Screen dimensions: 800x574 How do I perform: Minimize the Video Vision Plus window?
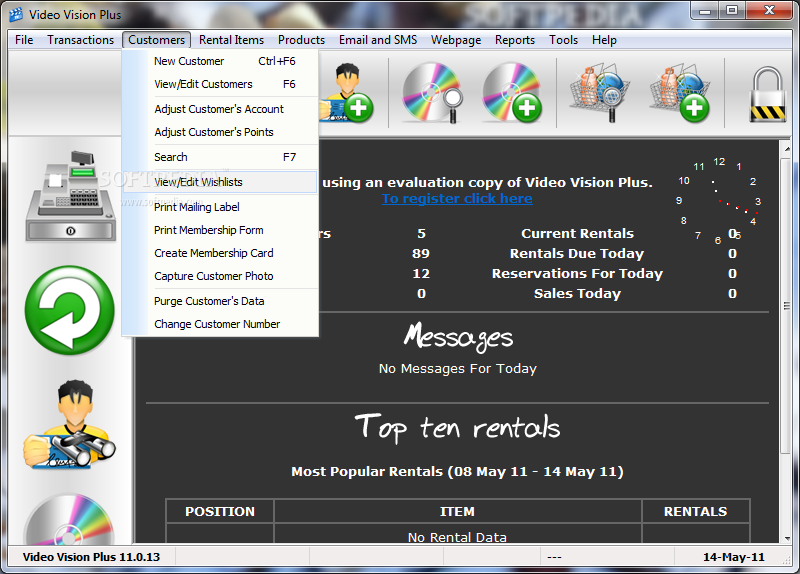click(x=705, y=10)
